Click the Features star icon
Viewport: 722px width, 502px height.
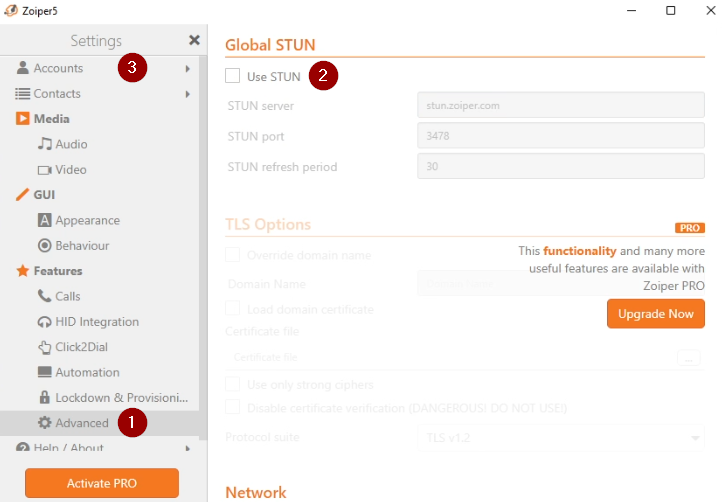click(x=22, y=270)
